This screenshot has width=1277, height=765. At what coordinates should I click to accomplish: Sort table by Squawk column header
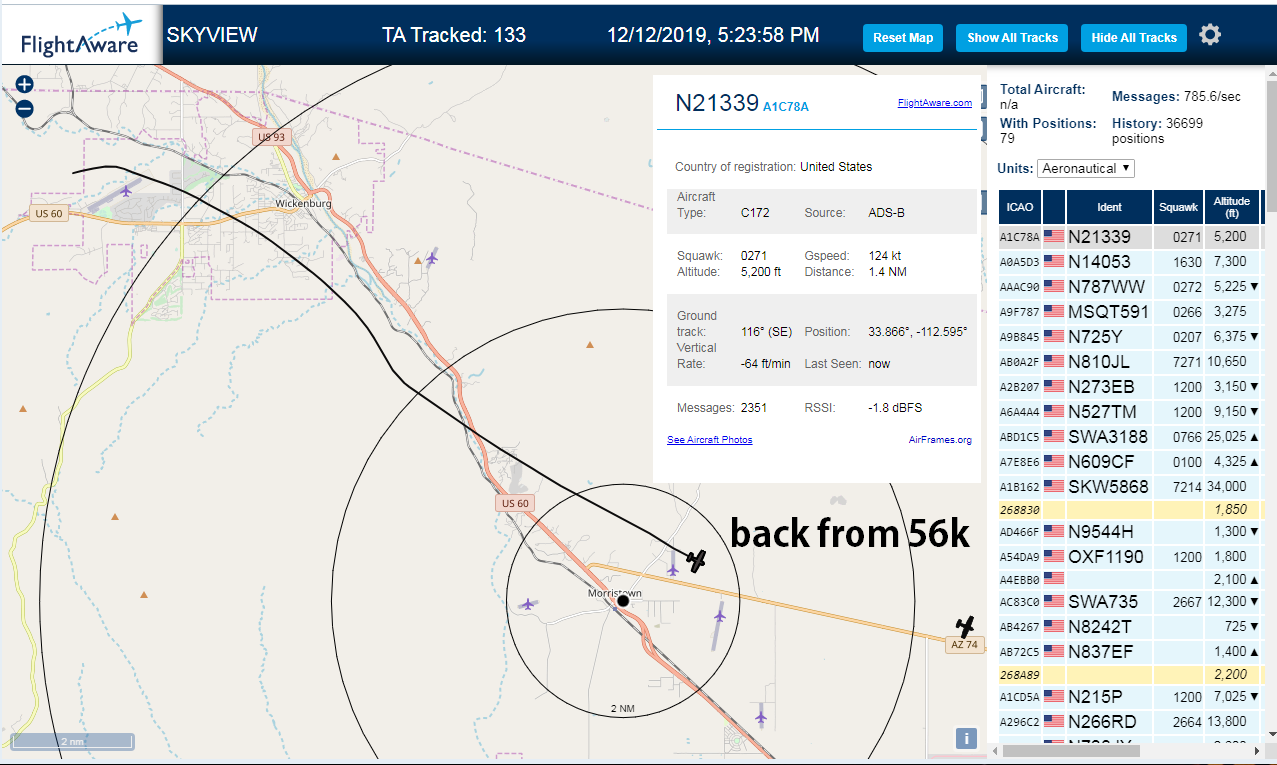click(x=1179, y=207)
